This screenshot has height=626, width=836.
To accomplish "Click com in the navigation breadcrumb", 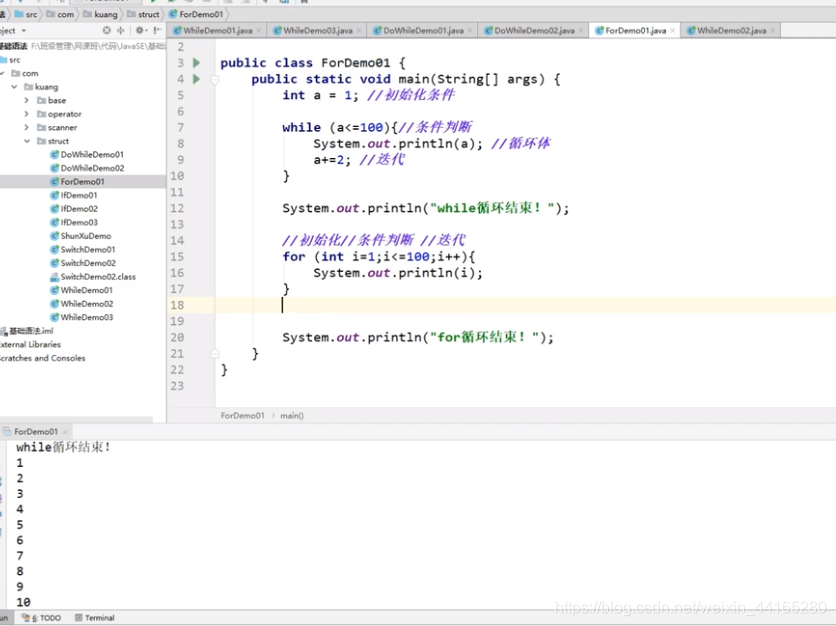I will (60, 14).
